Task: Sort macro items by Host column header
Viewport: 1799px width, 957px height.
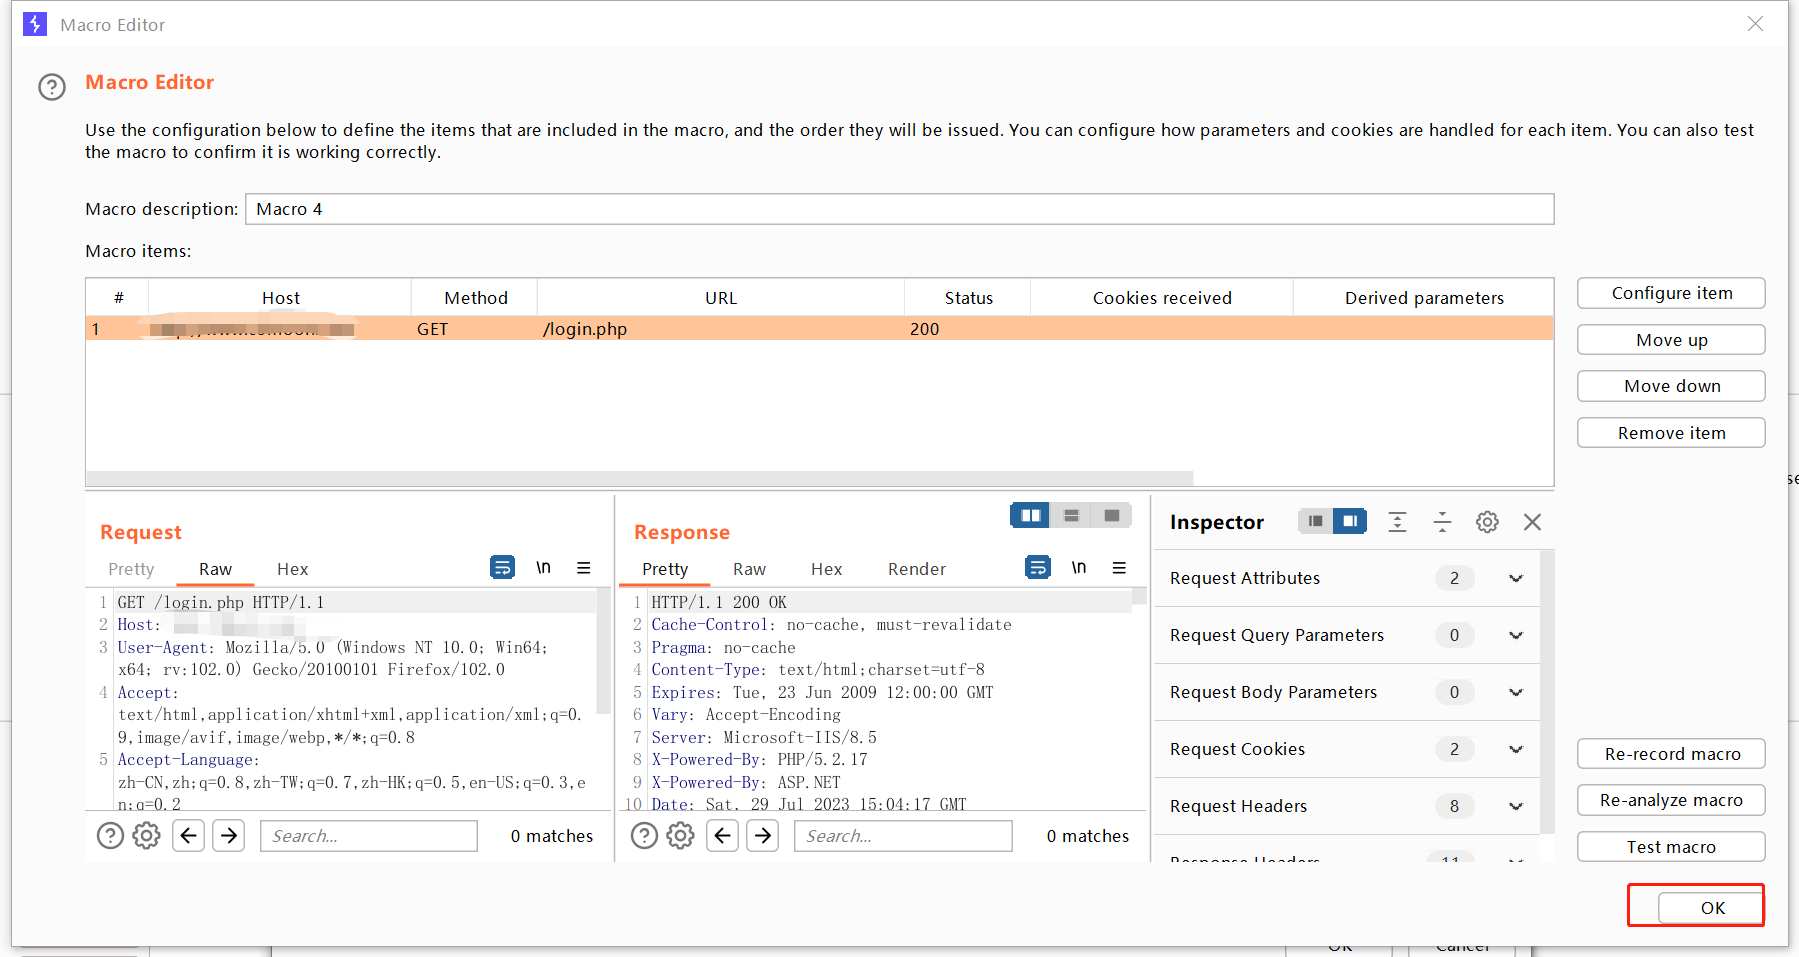Action: click(280, 298)
